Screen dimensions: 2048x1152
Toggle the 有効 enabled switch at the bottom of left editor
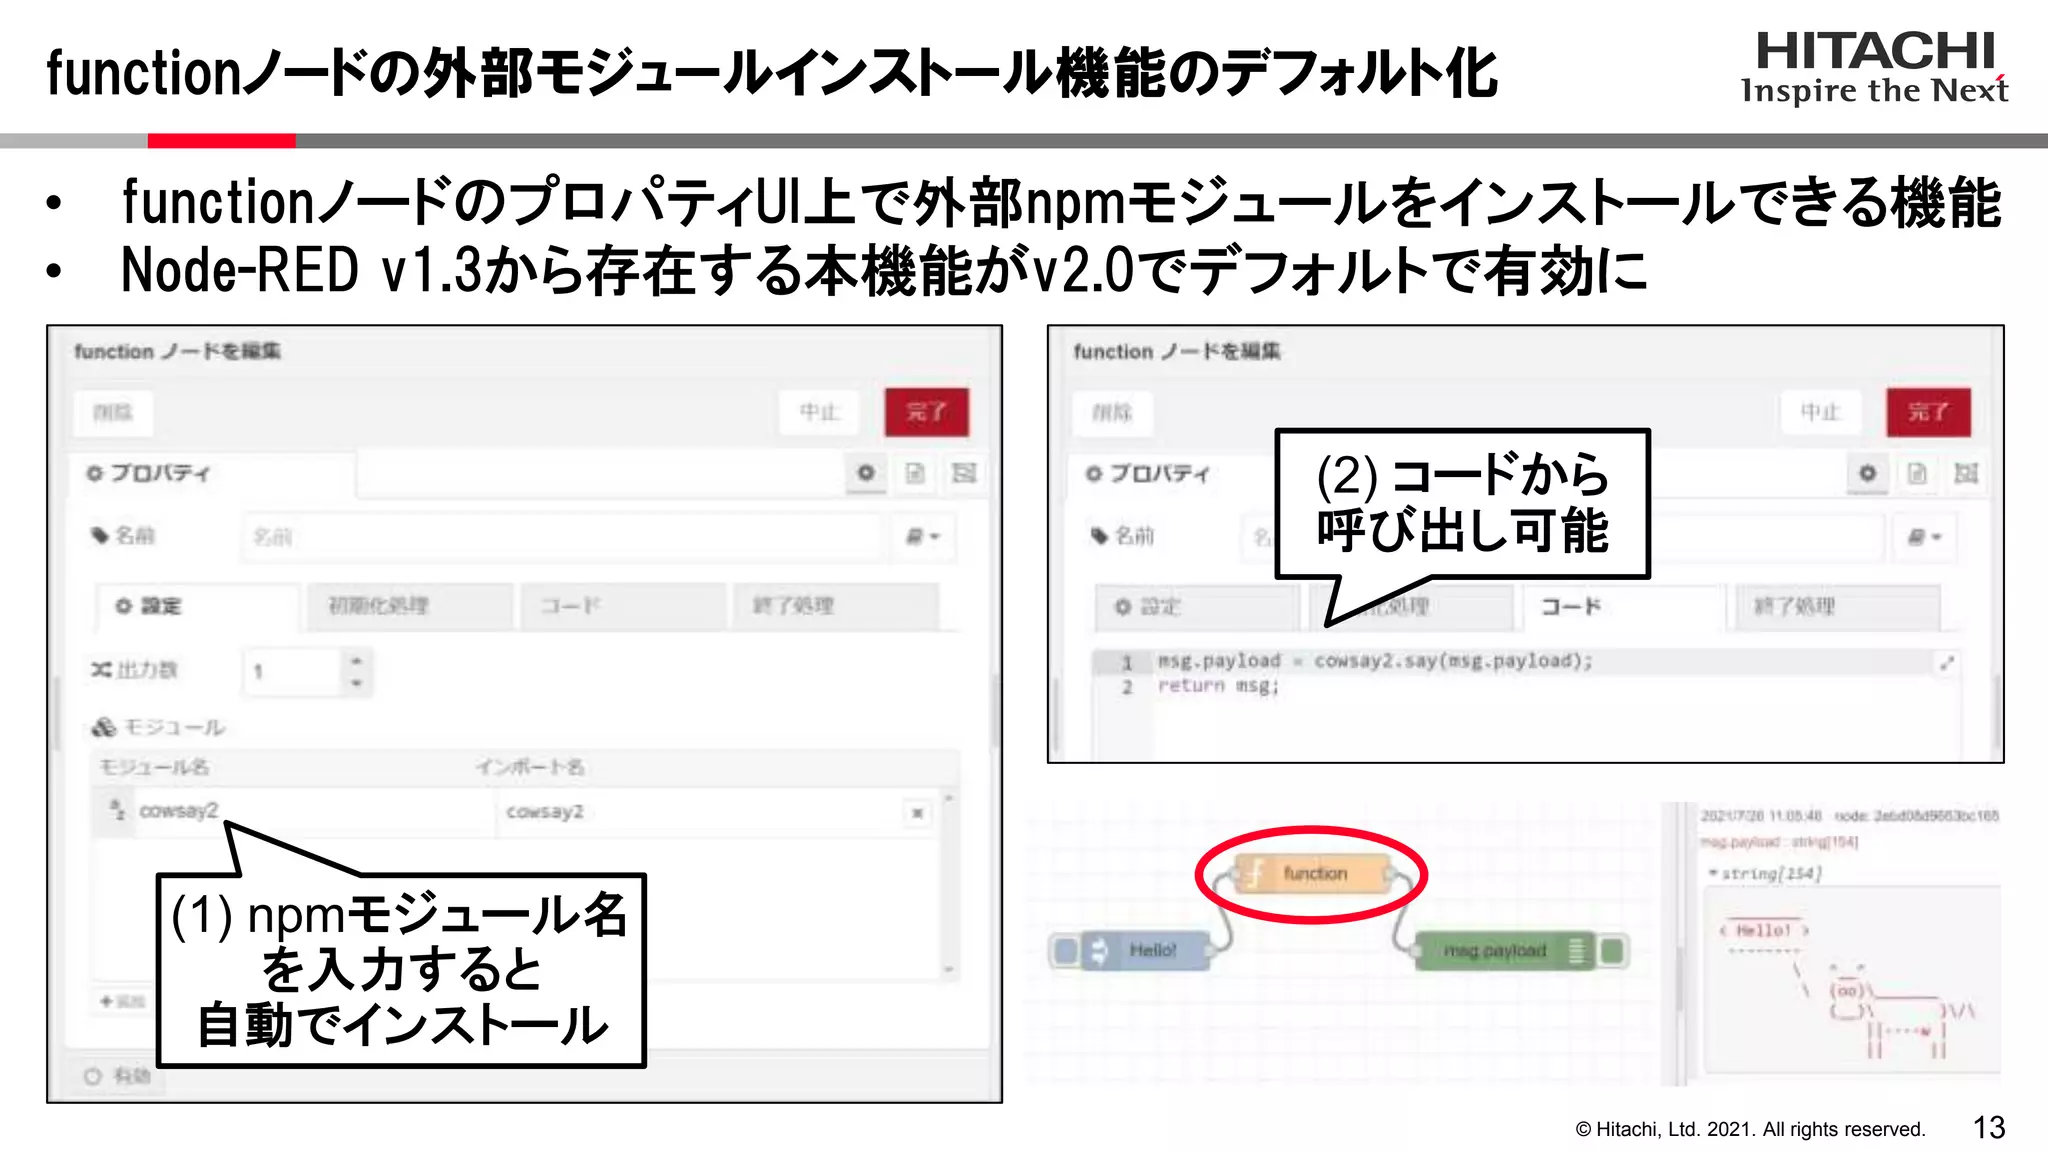pos(116,1076)
